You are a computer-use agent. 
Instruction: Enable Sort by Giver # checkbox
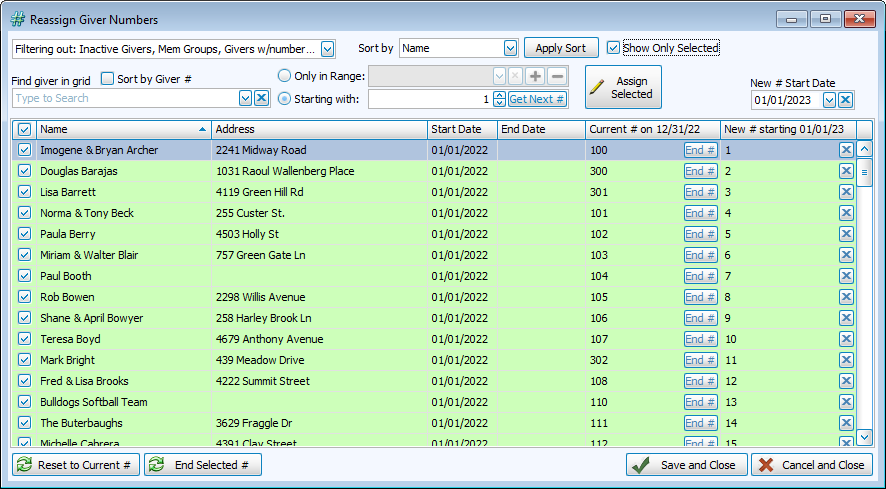tap(108, 79)
